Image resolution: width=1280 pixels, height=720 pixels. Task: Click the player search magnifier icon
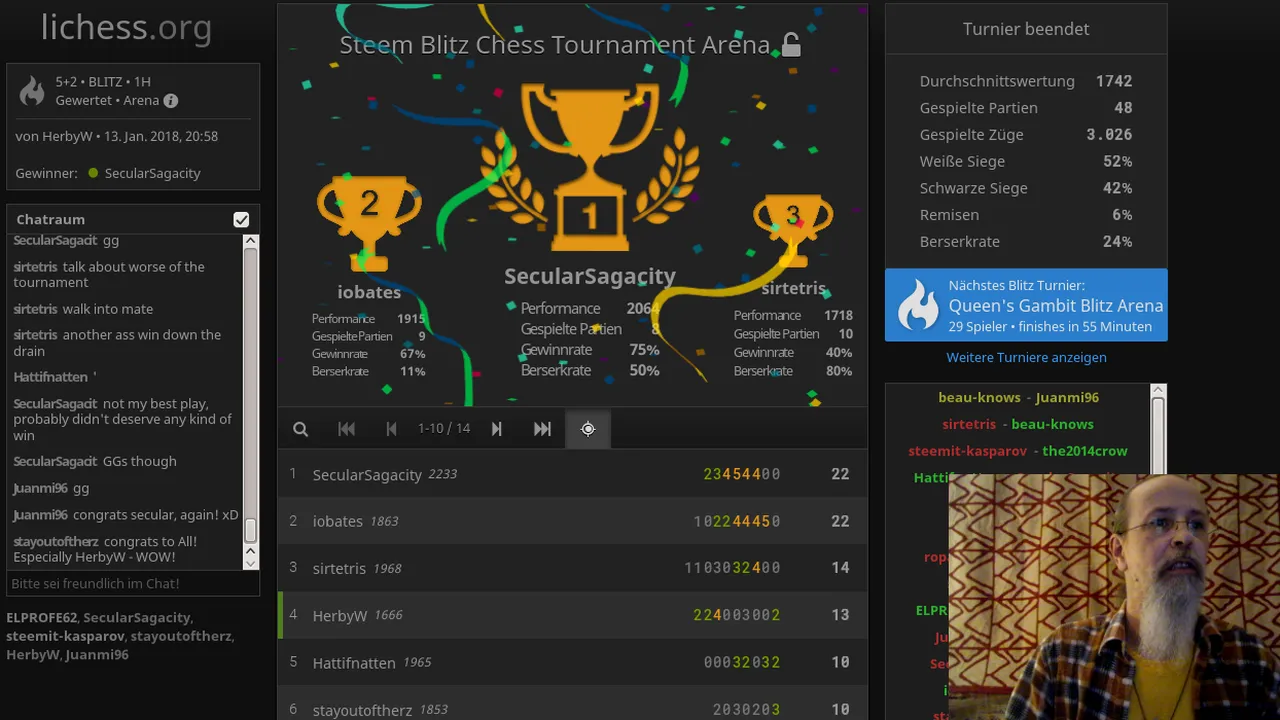[x=300, y=429]
